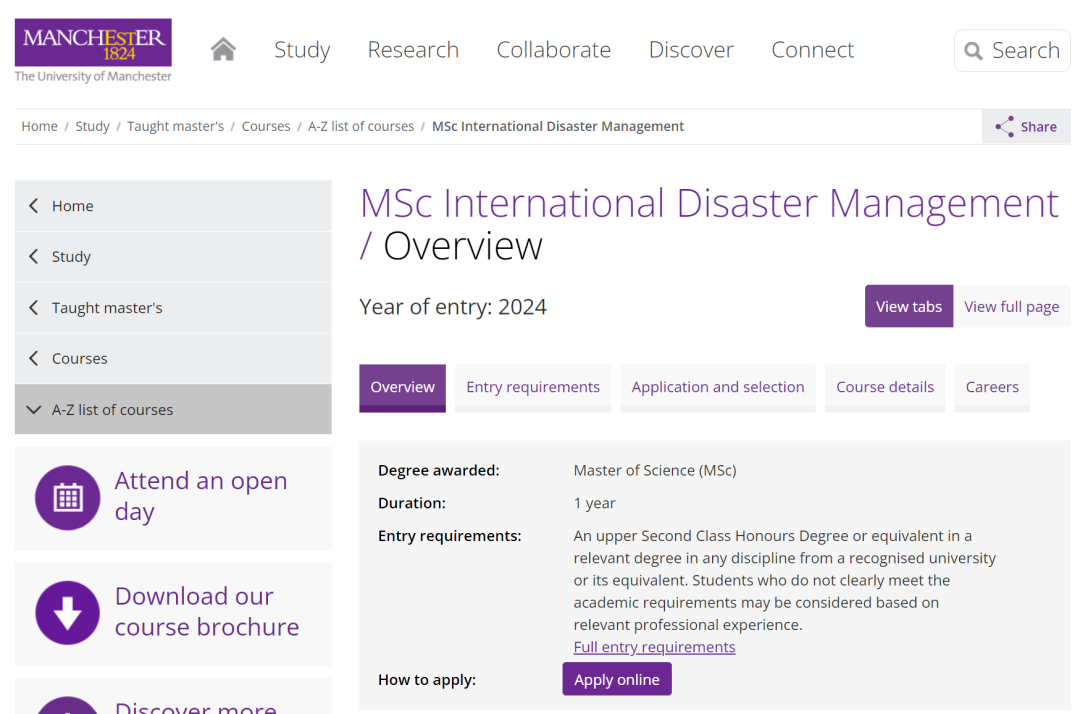Open Home in the sidebar navigation

point(173,206)
